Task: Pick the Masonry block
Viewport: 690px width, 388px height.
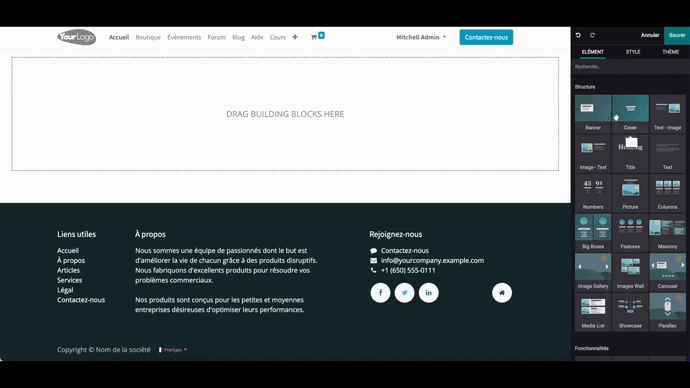Action: click(668, 232)
